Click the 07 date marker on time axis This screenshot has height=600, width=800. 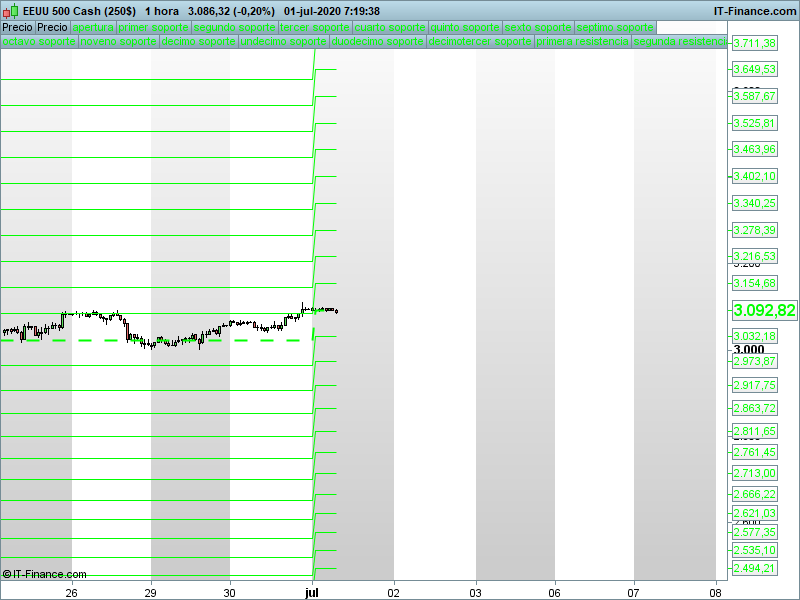coord(634,593)
